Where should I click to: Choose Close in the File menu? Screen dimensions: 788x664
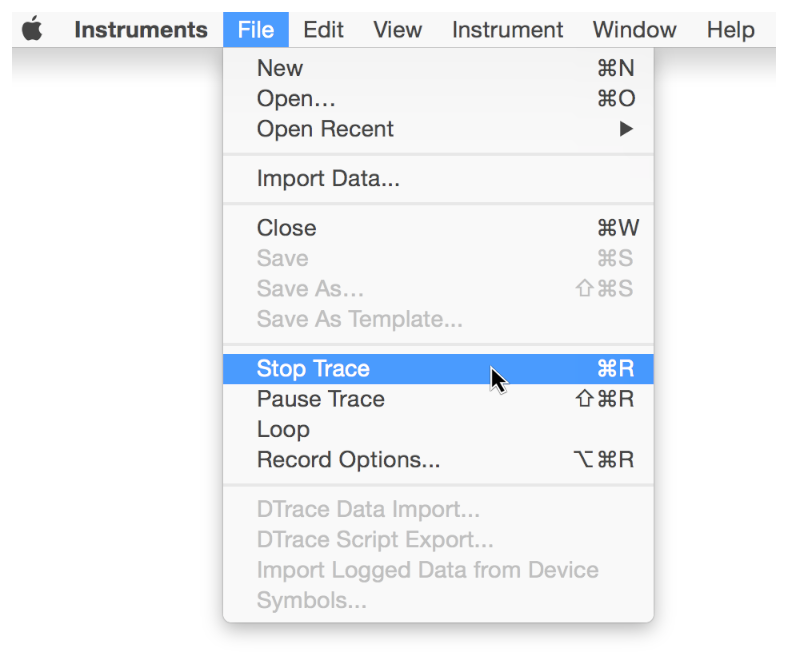286,228
